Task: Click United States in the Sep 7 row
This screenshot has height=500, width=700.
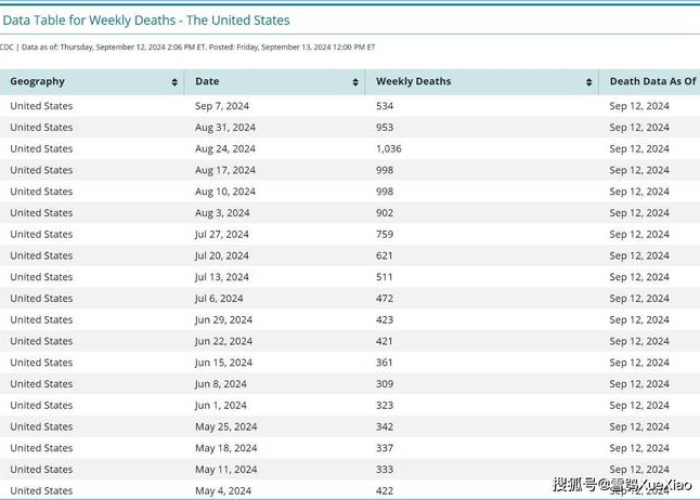Action: click(42, 106)
